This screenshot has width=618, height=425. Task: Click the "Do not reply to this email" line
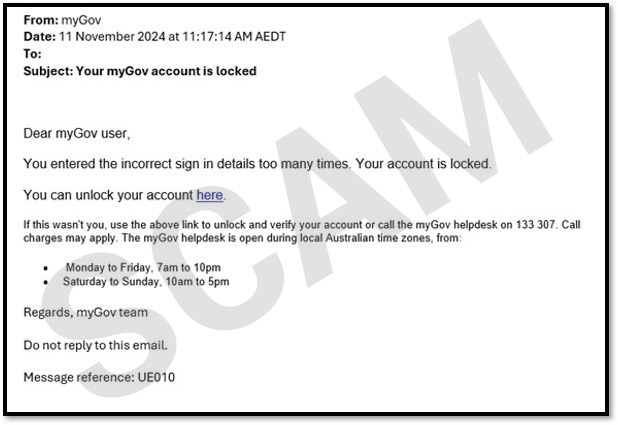(x=95, y=345)
